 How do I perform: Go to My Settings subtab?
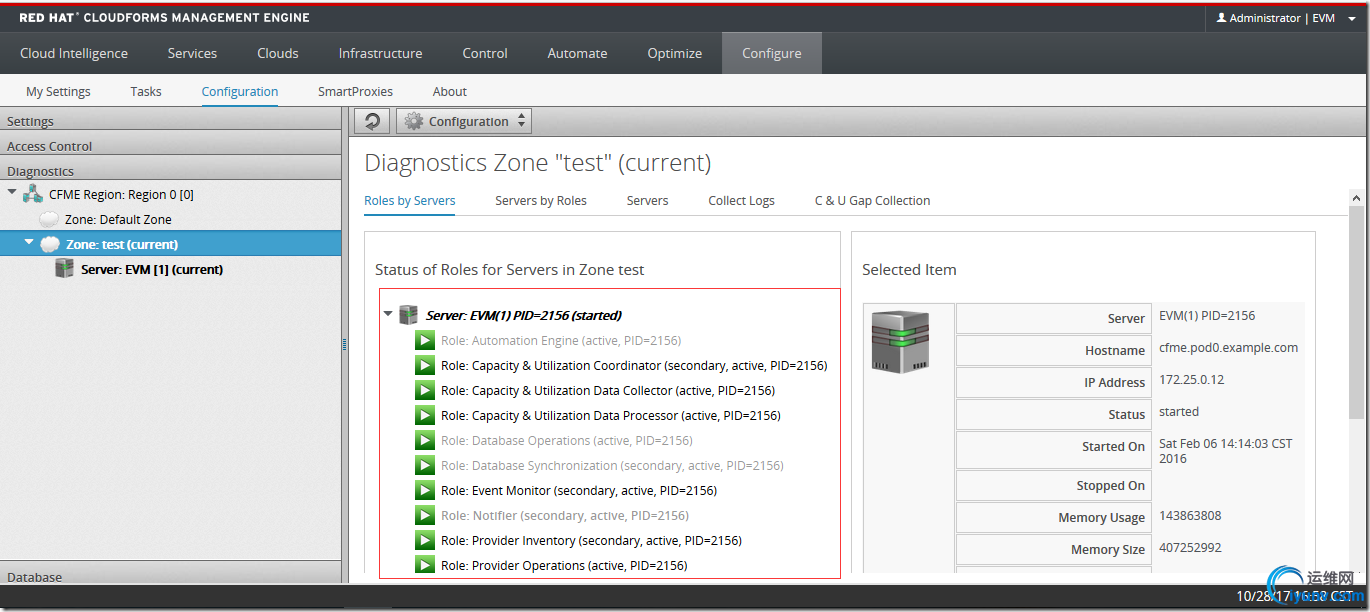tap(58, 91)
